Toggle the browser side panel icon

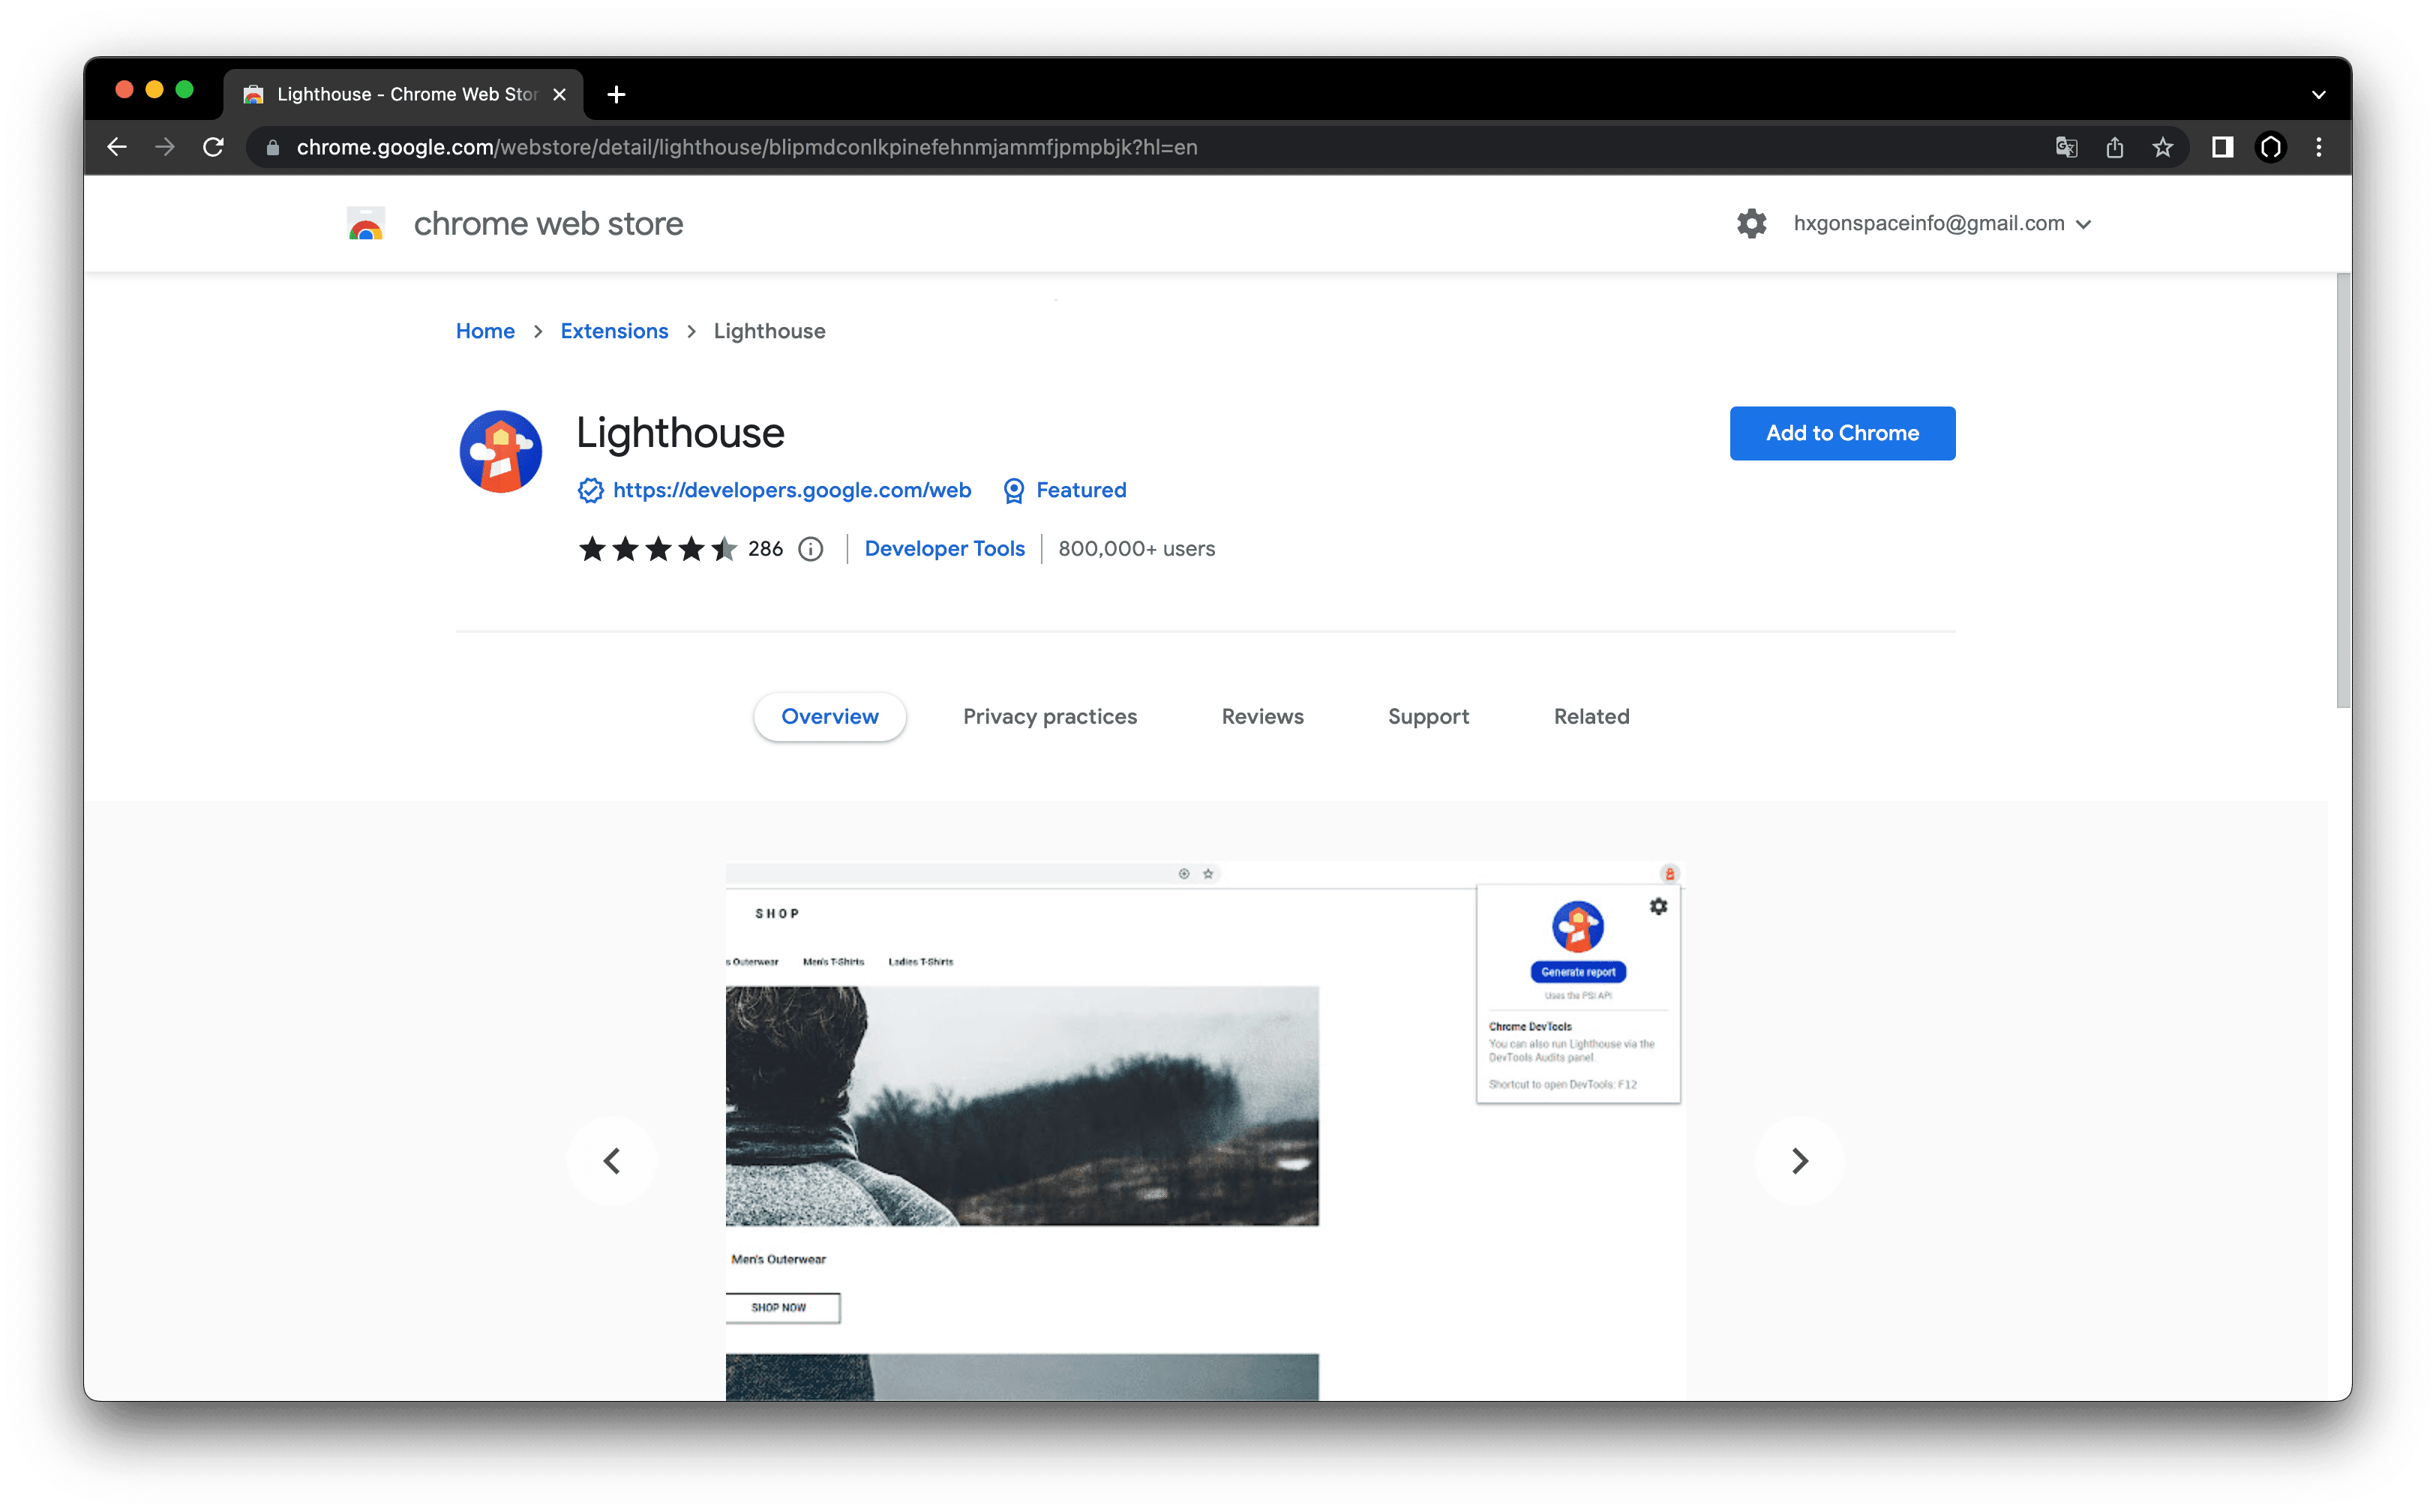[2222, 147]
